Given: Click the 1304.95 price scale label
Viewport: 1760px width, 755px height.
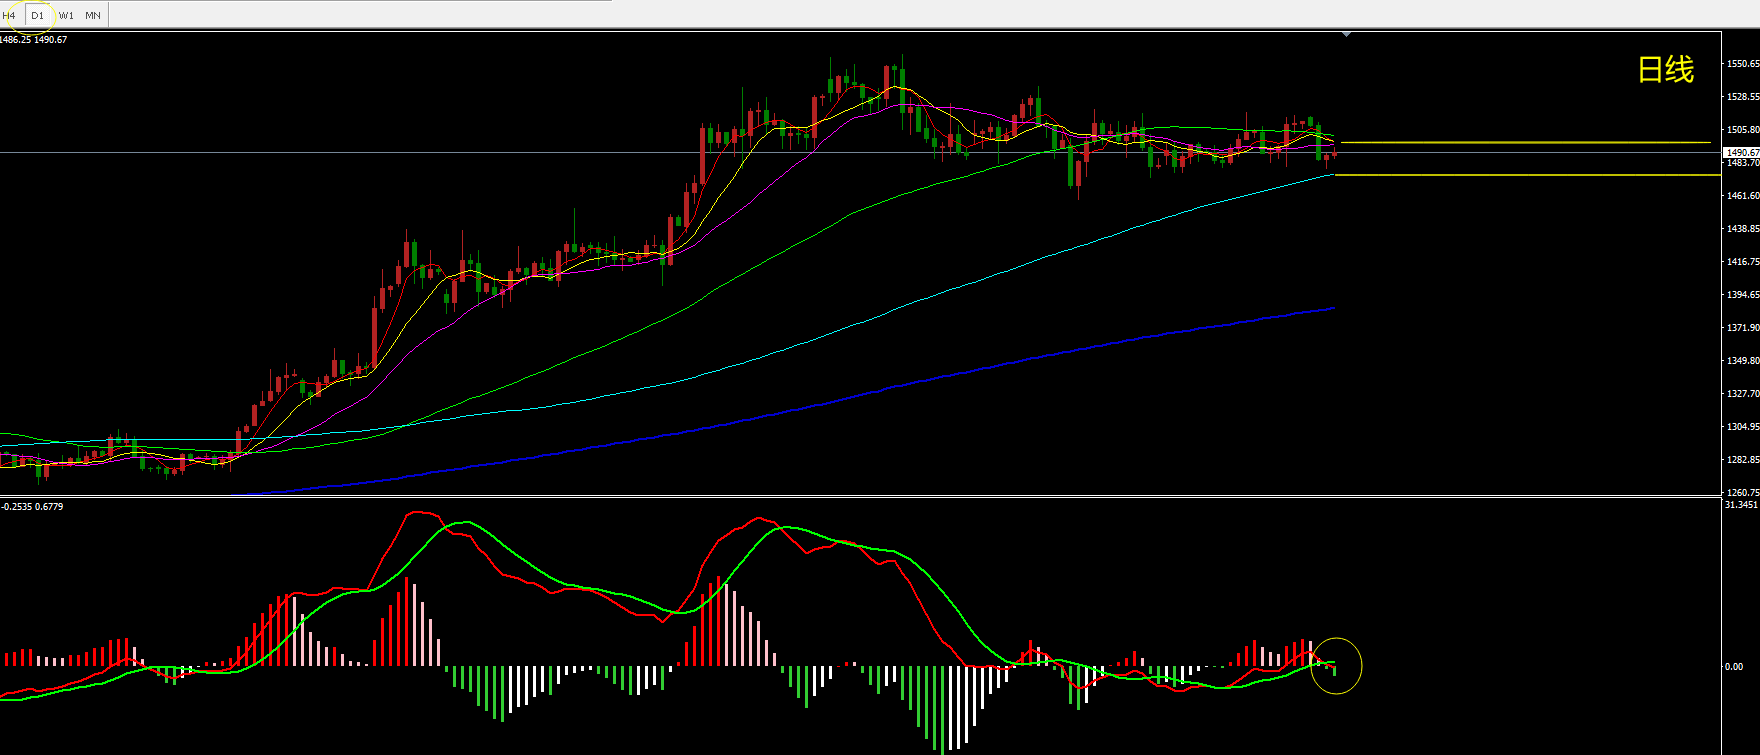Looking at the screenshot, I should pos(1743,427).
